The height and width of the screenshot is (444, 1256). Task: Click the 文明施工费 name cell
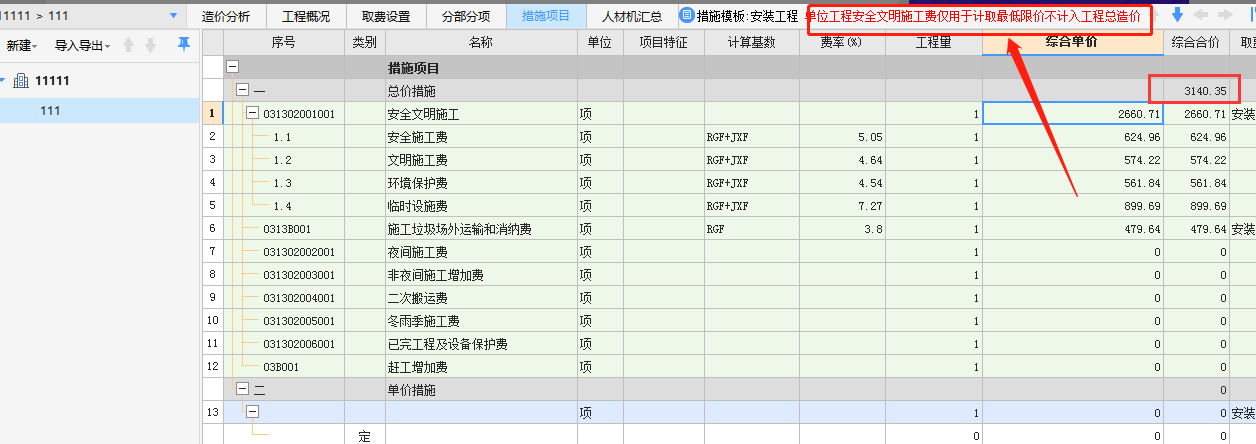click(480, 160)
